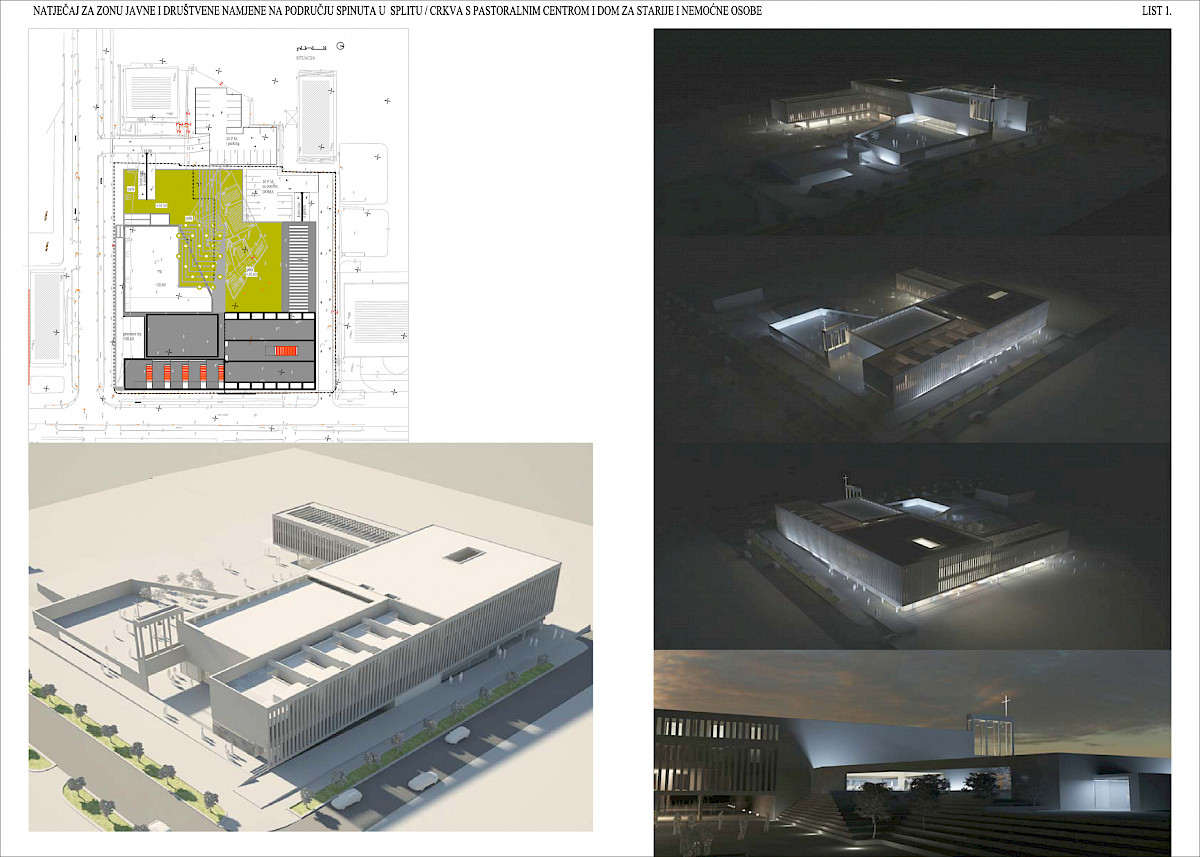Click the 'LIST 1.' sheet label
The image size is (1200, 857).
coord(1156,11)
